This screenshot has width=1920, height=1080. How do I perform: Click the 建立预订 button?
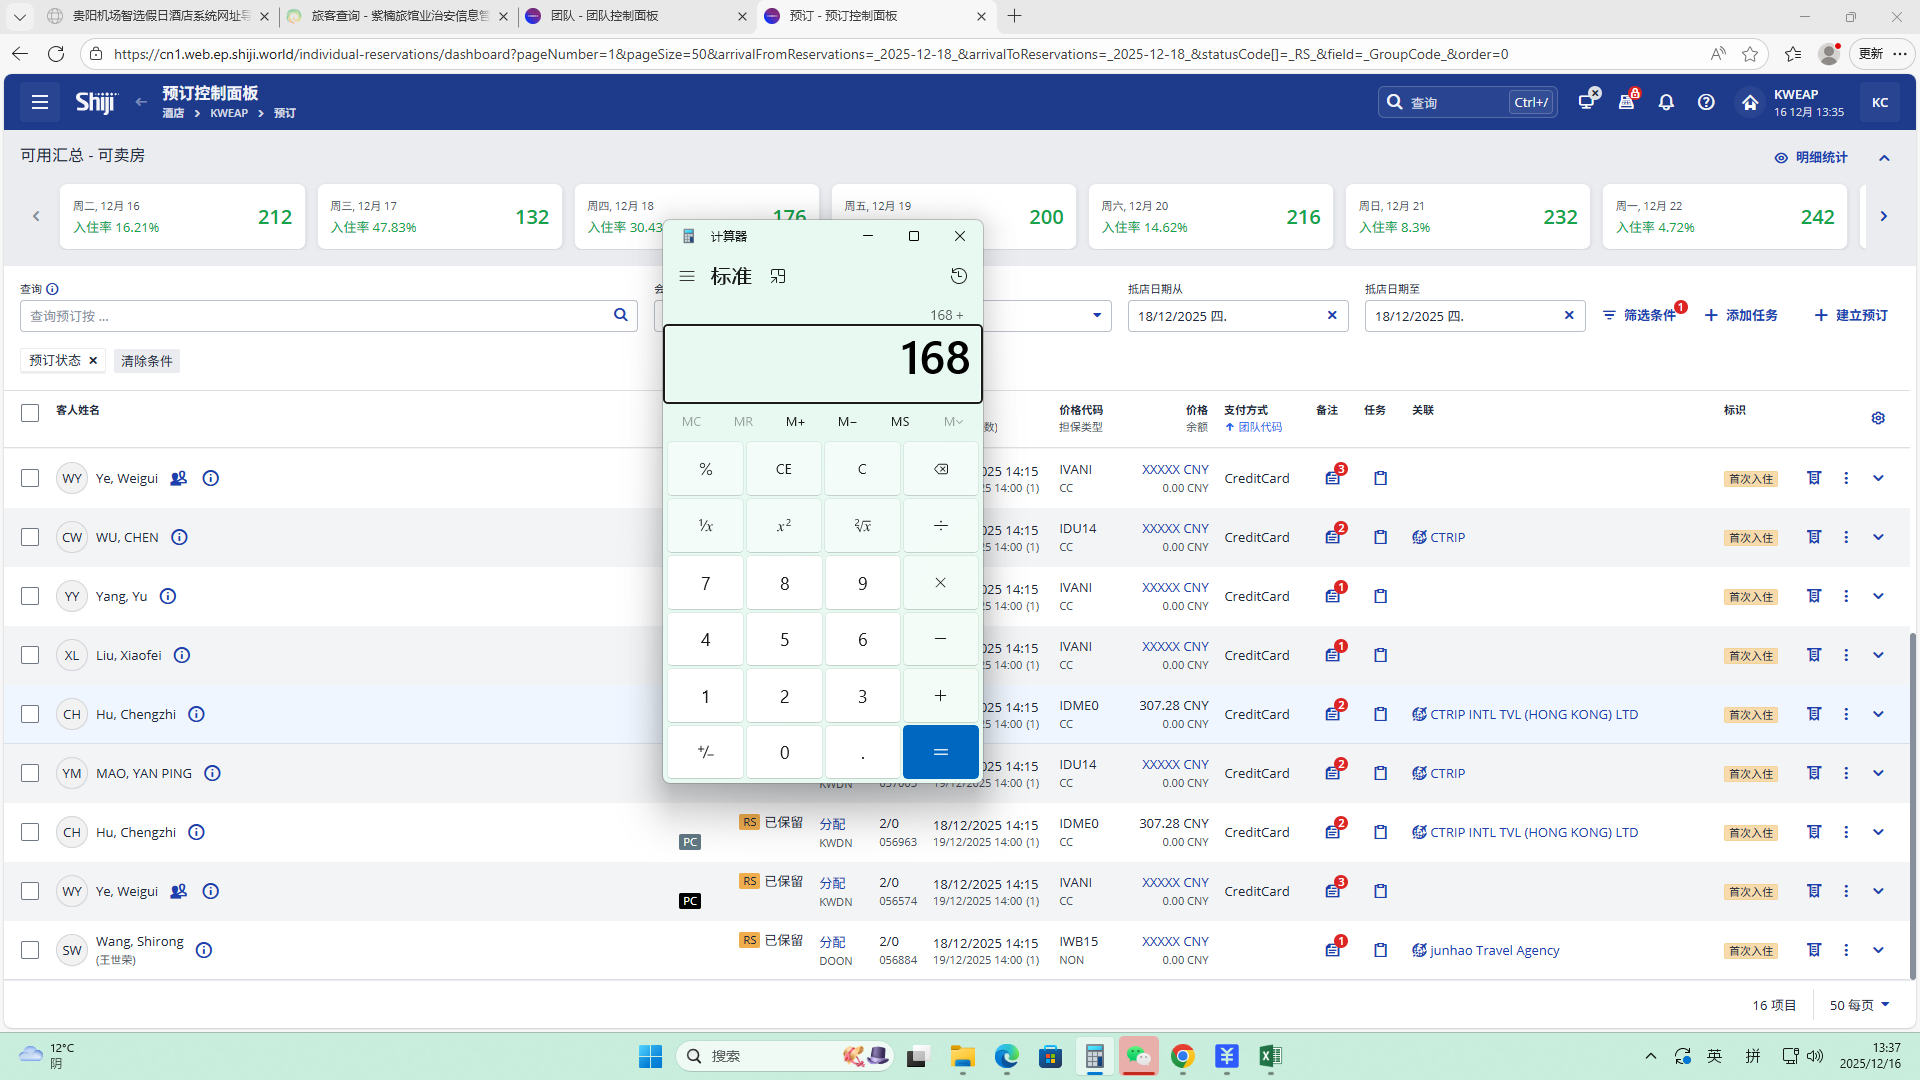click(x=1851, y=315)
